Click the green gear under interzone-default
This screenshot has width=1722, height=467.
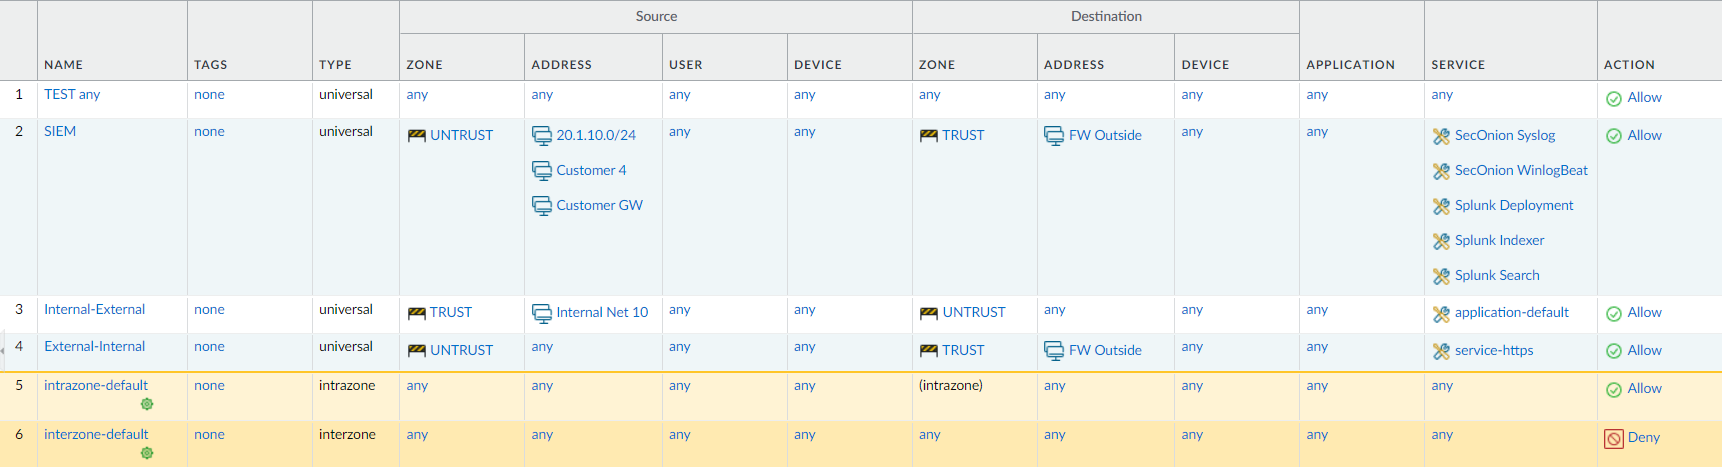[x=147, y=453]
